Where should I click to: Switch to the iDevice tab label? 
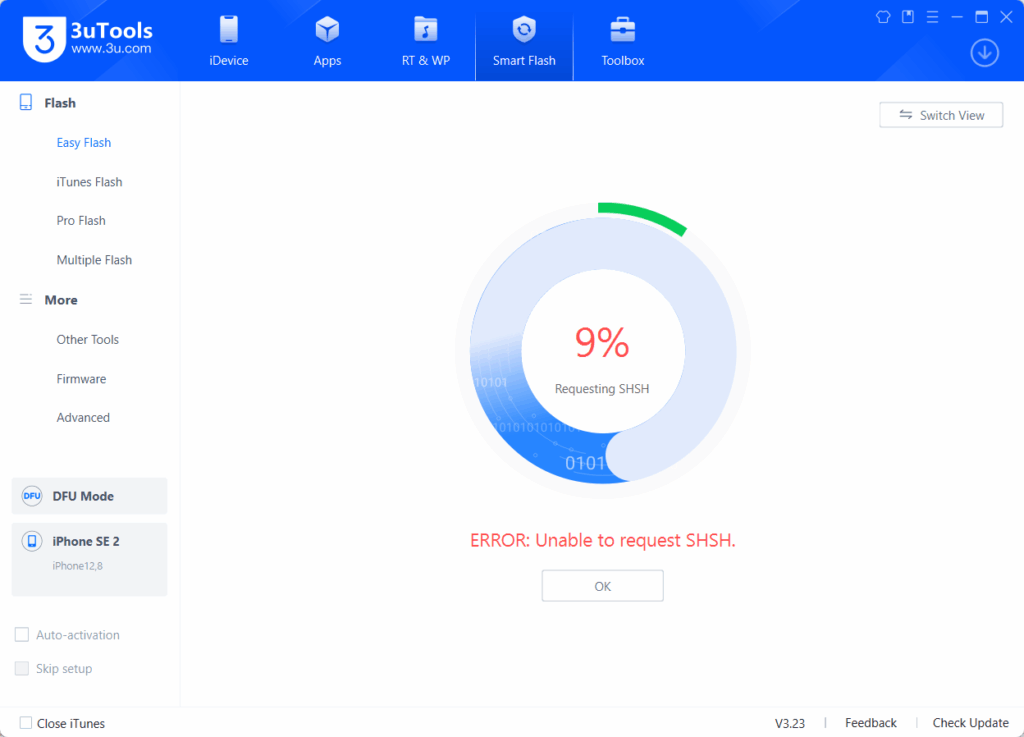point(229,61)
